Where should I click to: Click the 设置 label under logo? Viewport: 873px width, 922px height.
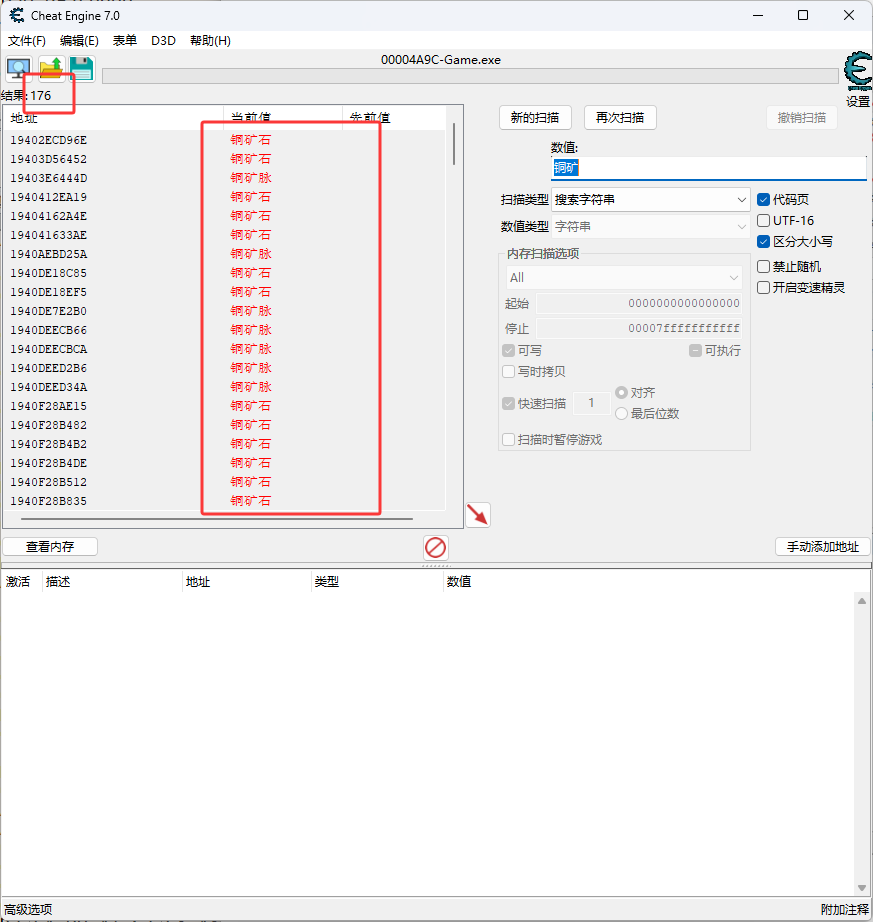858,102
